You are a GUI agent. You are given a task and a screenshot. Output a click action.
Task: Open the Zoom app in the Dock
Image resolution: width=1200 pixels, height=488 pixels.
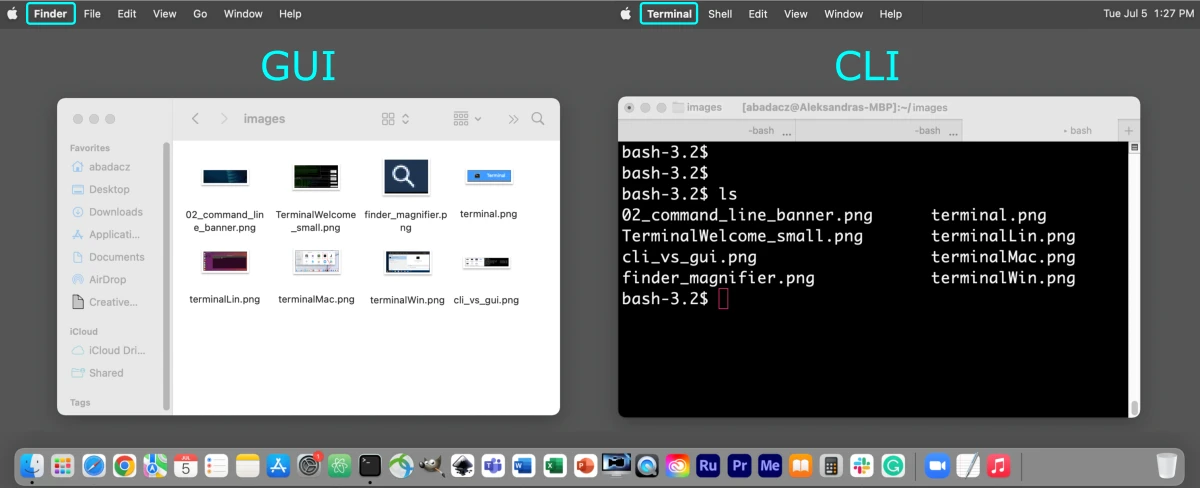coord(937,466)
